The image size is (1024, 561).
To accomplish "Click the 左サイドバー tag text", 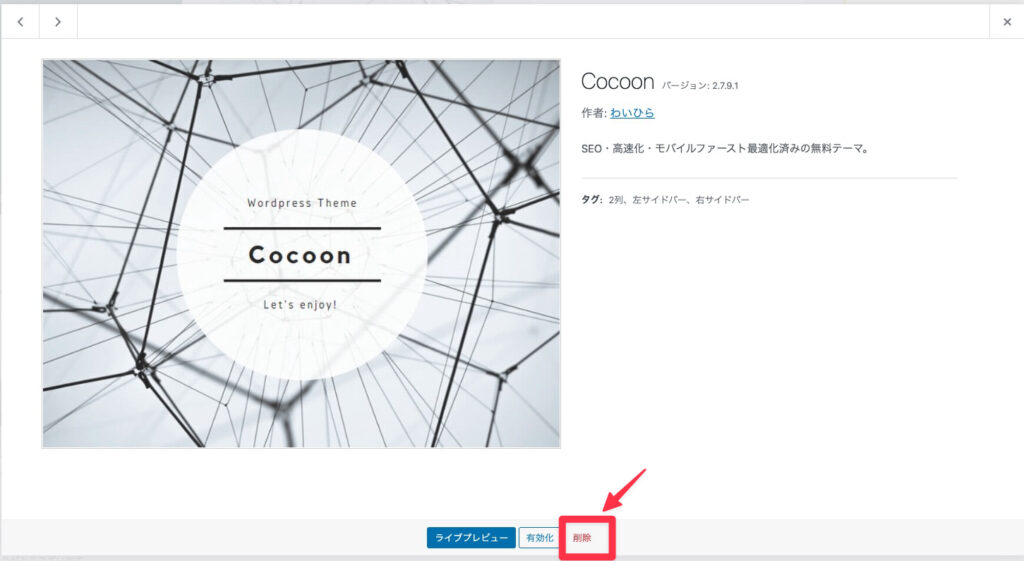I will click(x=659, y=200).
